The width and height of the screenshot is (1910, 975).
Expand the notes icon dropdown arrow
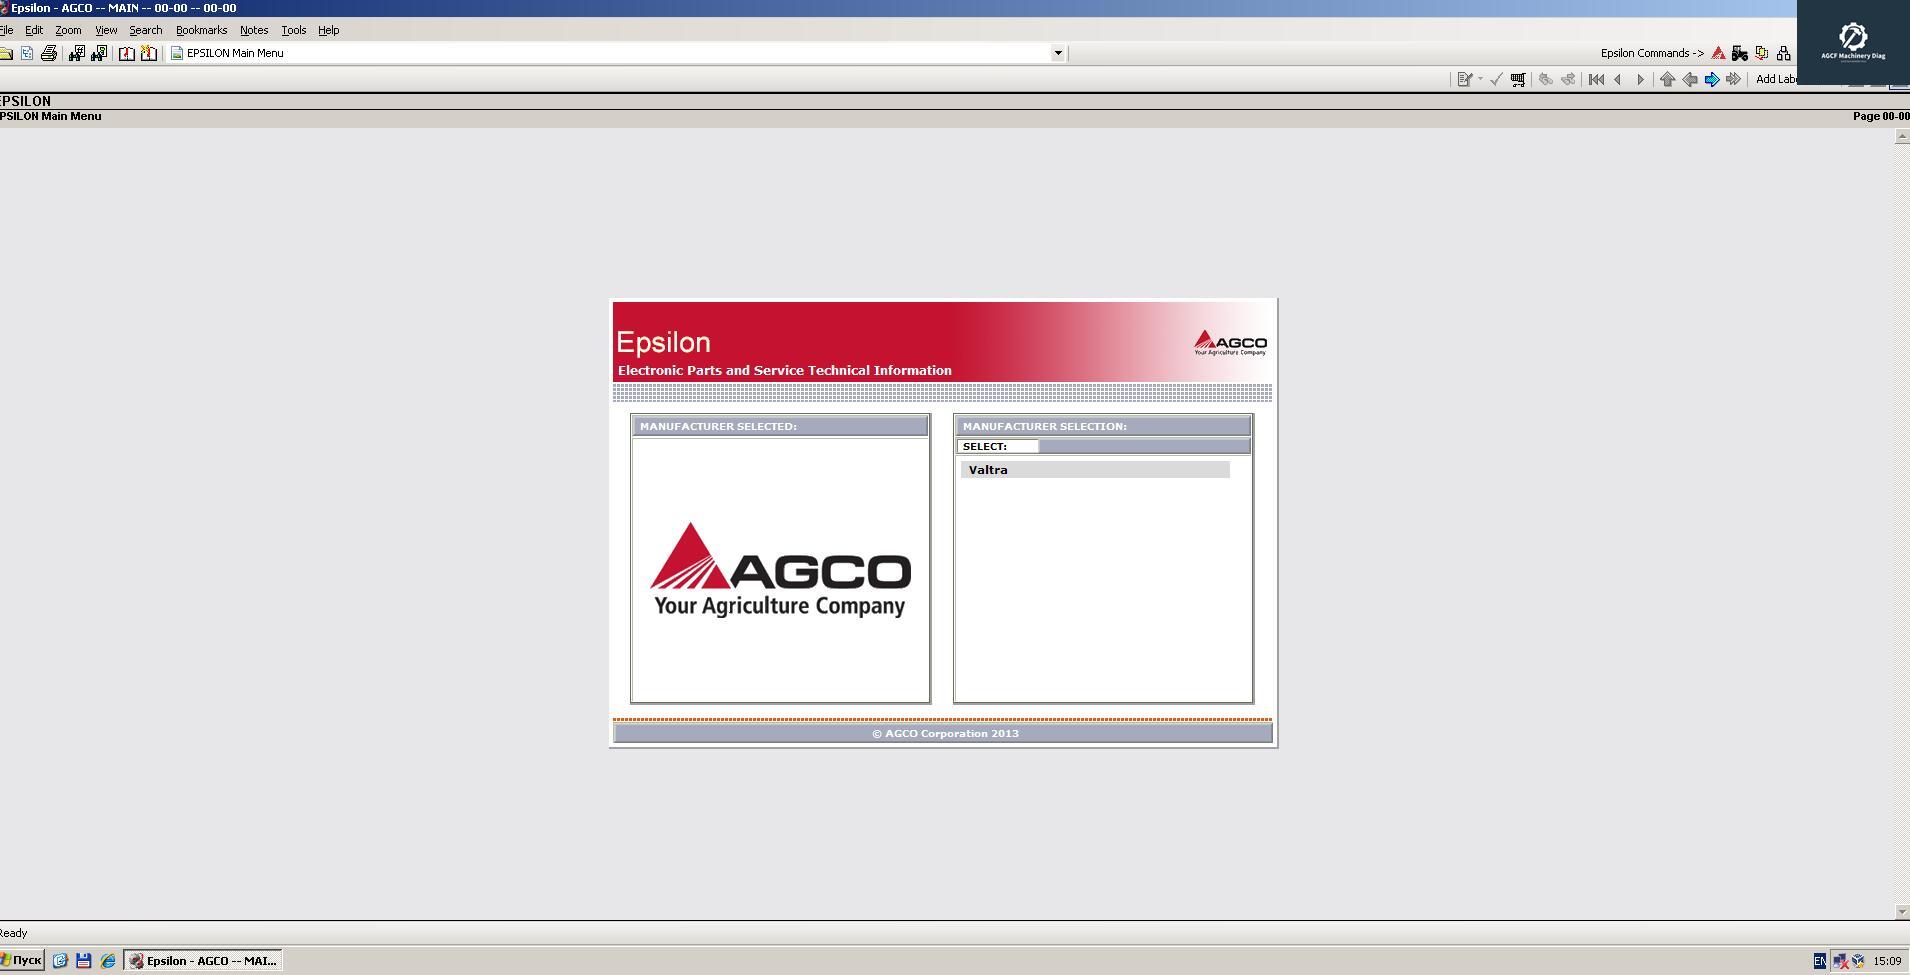coord(1480,79)
